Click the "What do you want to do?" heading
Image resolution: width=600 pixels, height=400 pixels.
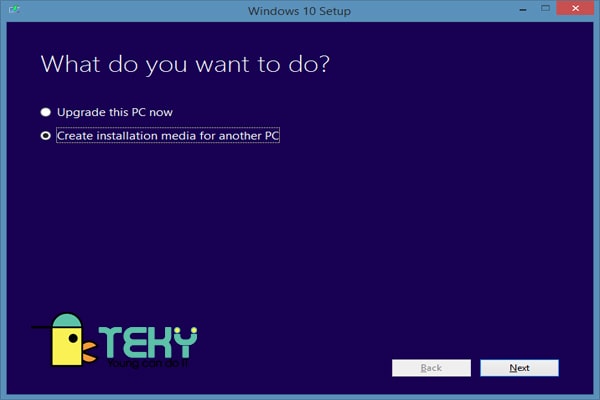tap(185, 64)
